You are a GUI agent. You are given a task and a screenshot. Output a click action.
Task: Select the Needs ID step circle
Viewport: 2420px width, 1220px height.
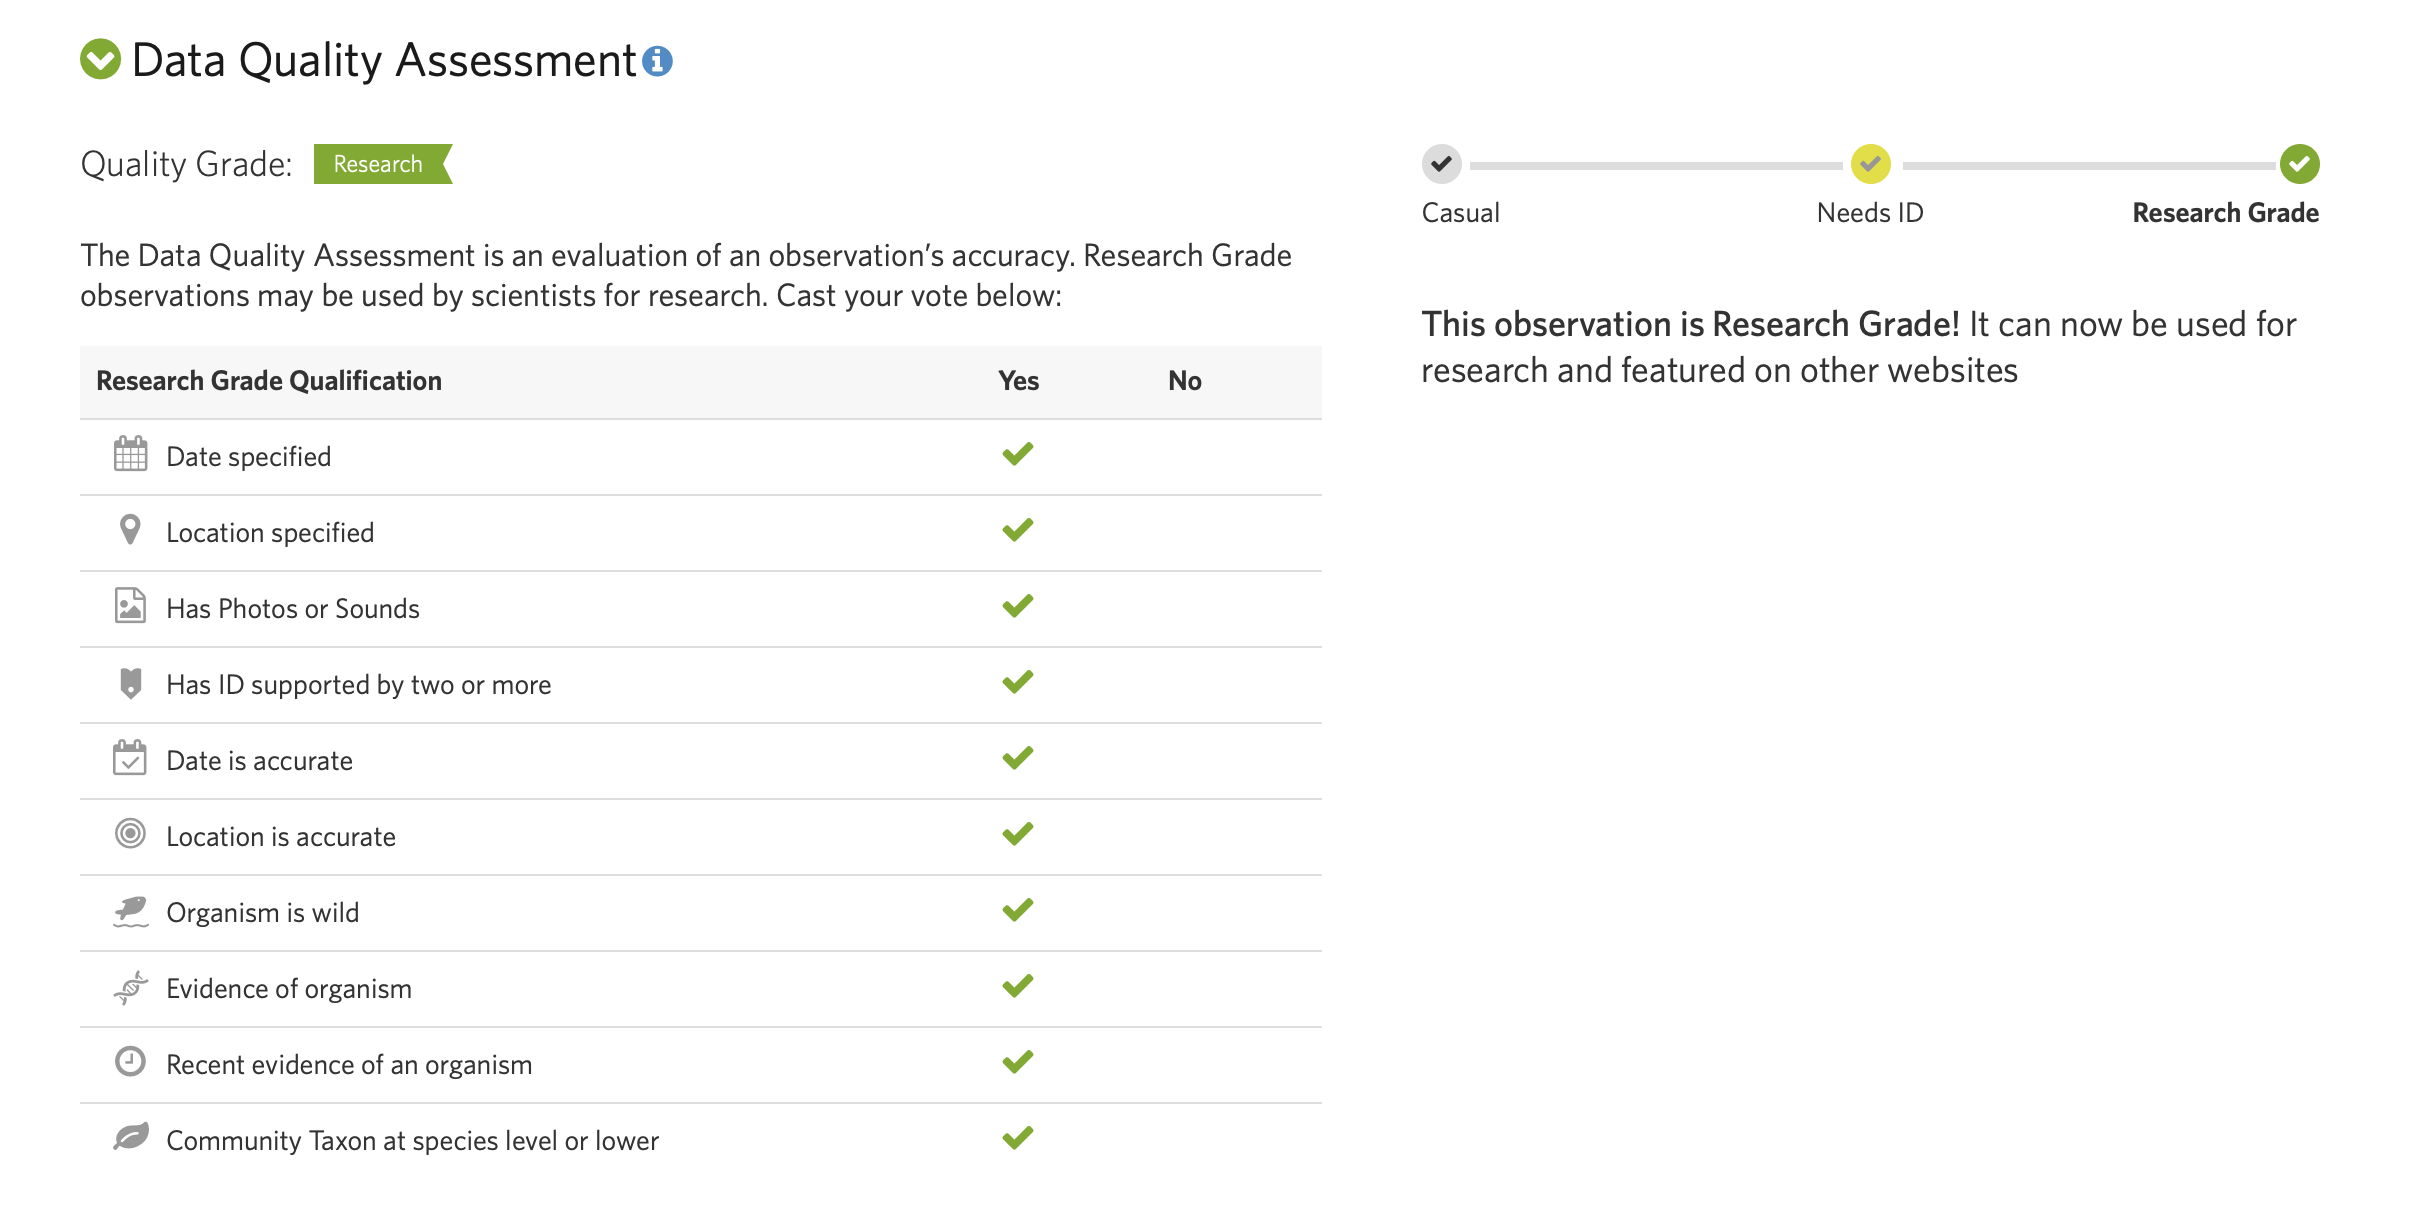[1870, 164]
